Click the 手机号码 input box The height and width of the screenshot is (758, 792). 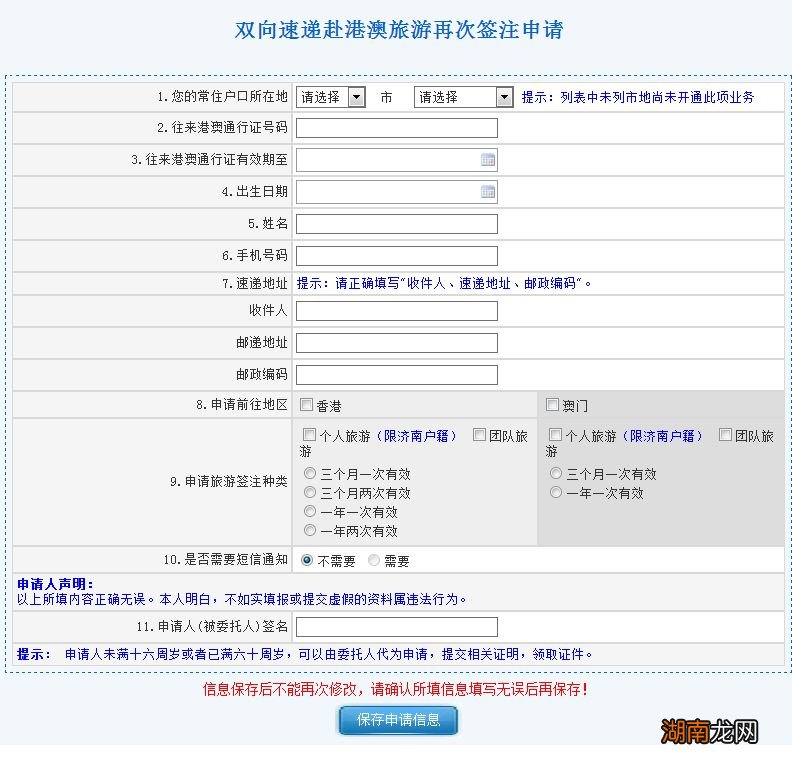point(396,256)
